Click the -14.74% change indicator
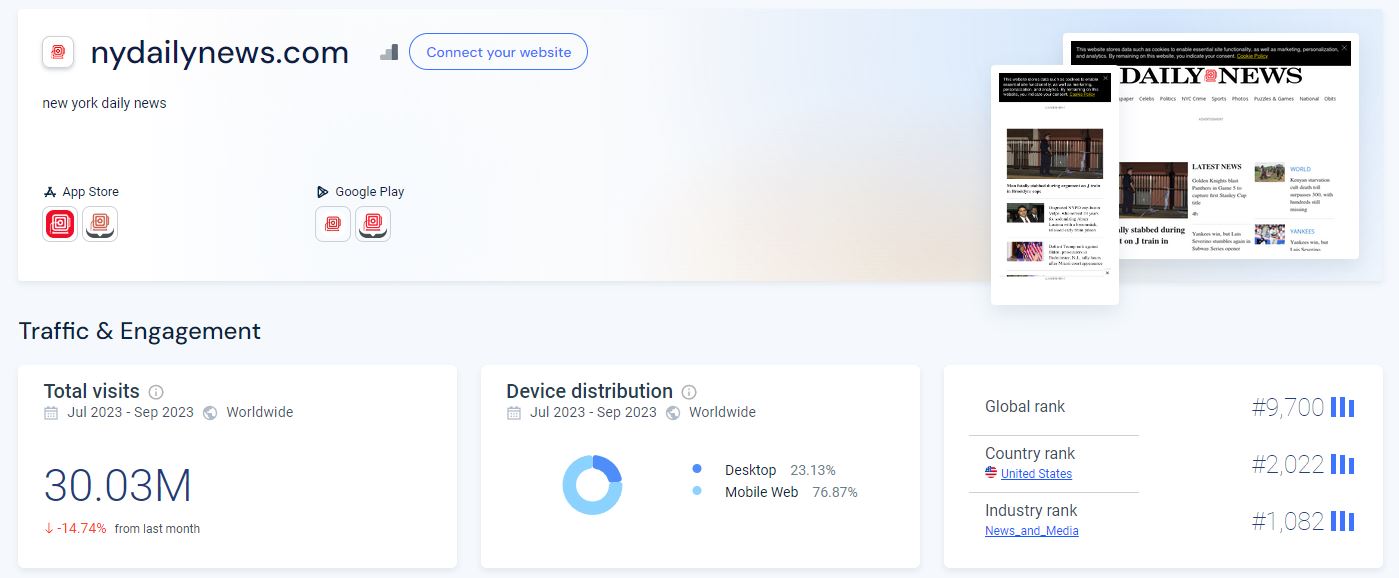1399x578 pixels. click(75, 528)
